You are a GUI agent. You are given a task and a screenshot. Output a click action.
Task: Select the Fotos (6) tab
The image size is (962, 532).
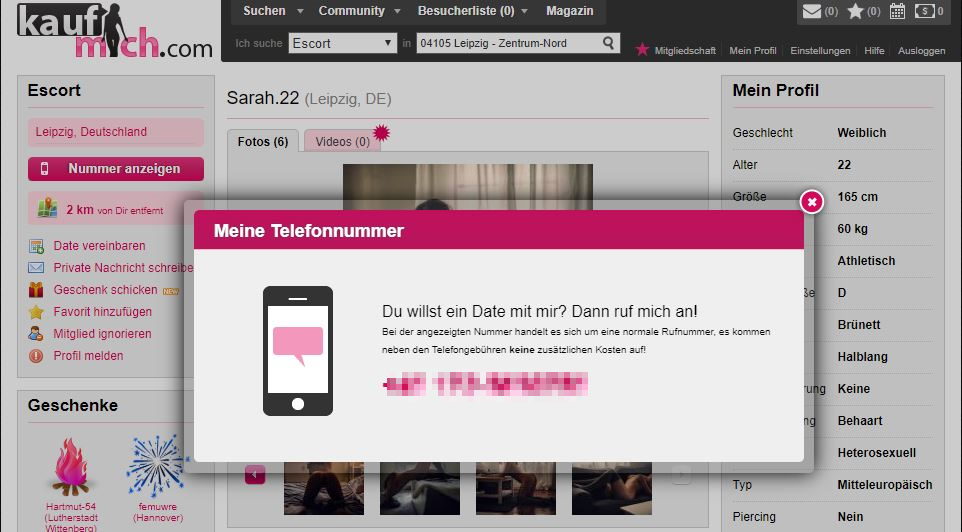[263, 142]
